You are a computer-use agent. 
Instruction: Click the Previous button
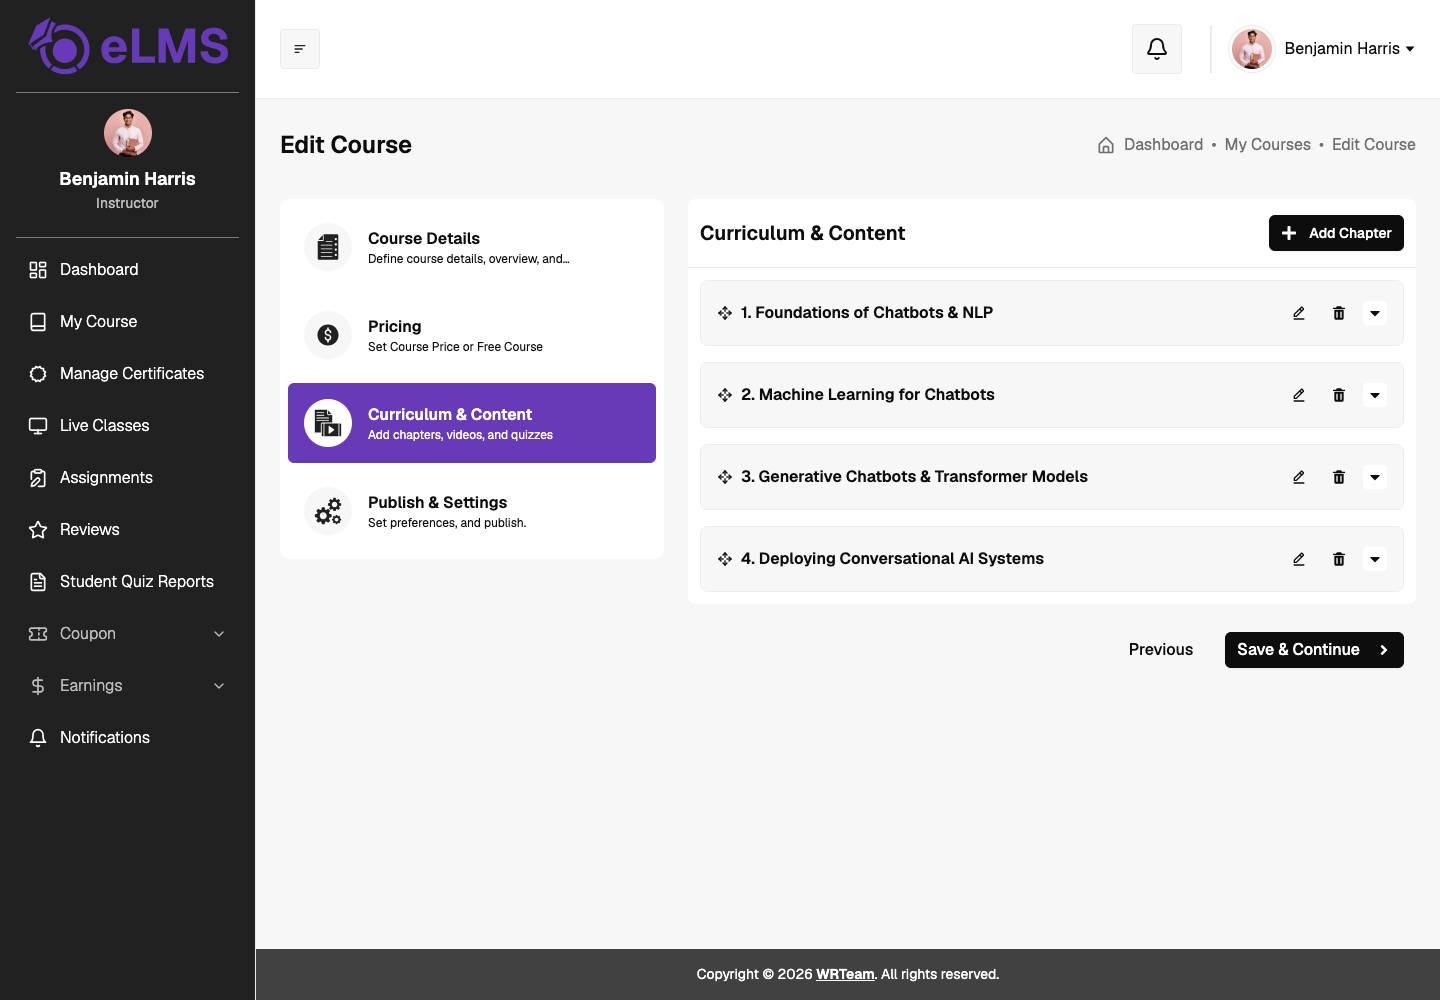pos(1161,650)
